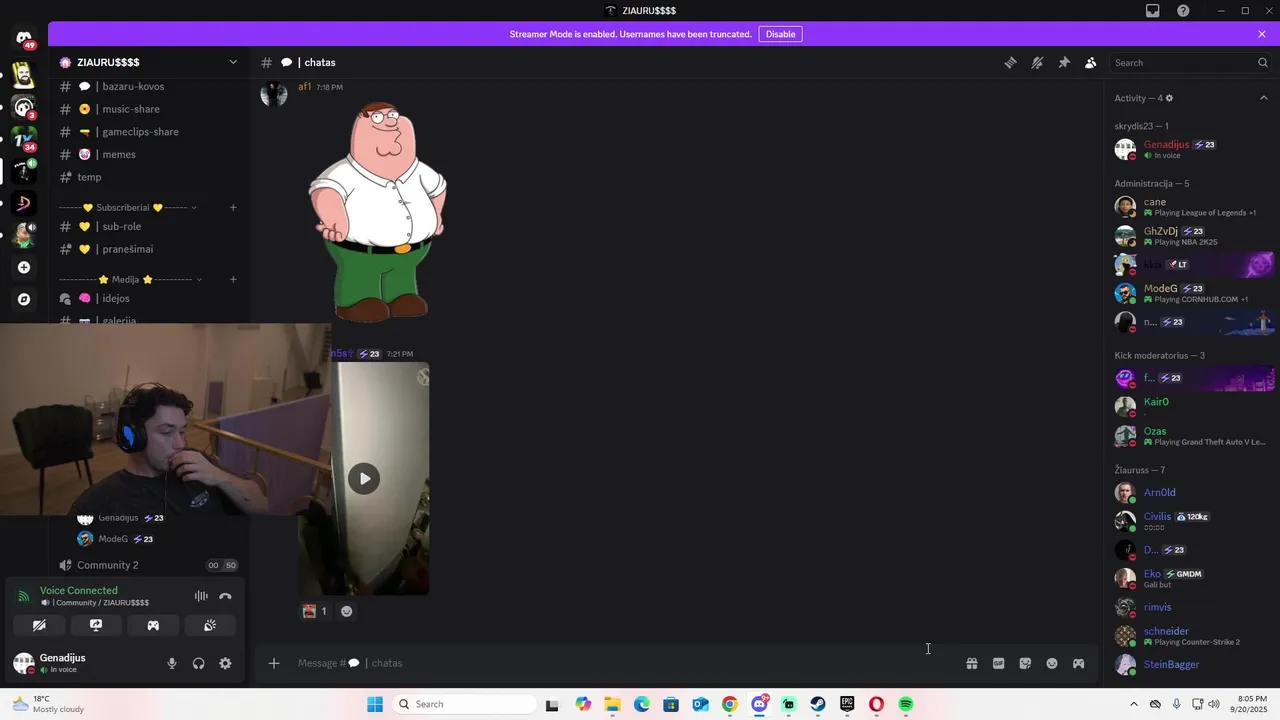Open Voice Connected status details
Image resolution: width=1280 pixels, height=720 pixels.
tap(79, 590)
